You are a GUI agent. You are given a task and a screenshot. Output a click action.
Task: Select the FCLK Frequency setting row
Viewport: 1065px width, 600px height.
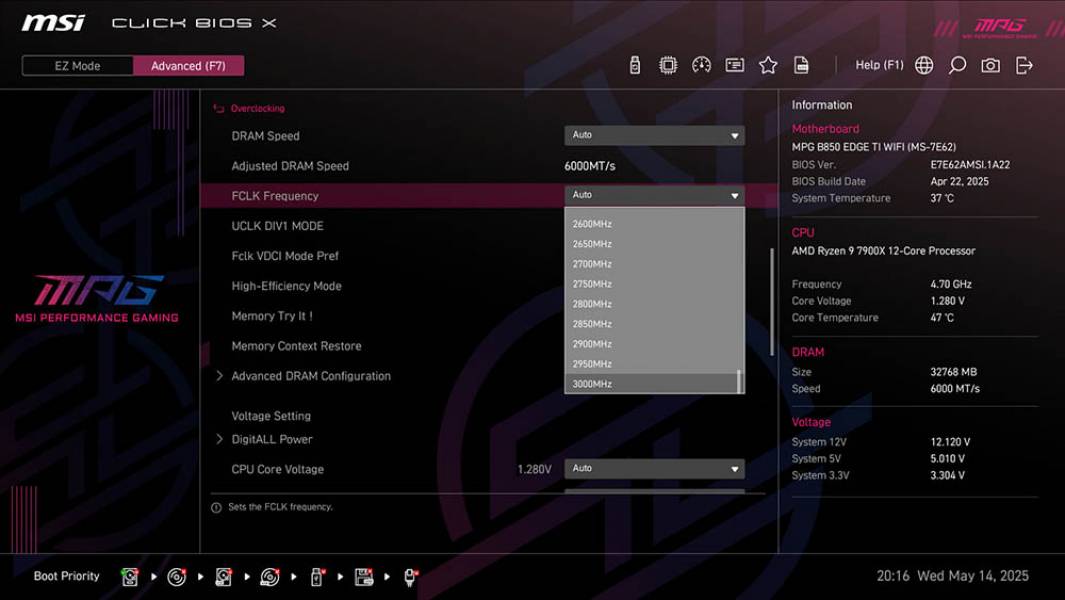point(489,196)
